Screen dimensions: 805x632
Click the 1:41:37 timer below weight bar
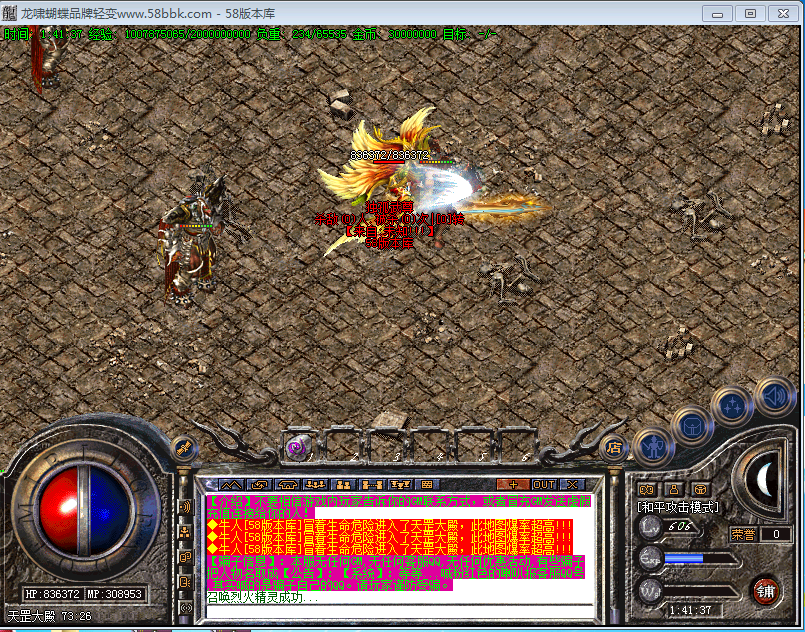pyautogui.click(x=691, y=610)
